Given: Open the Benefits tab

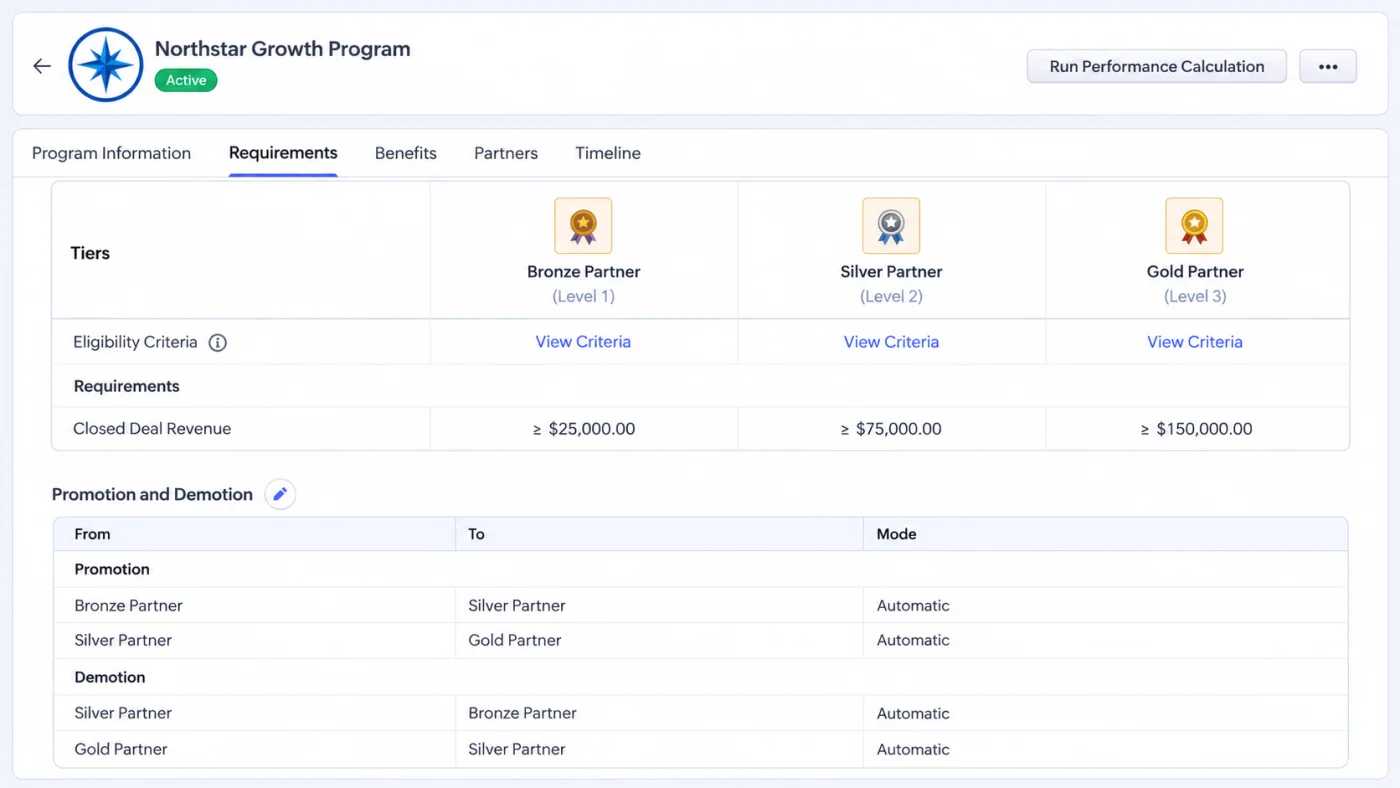Looking at the screenshot, I should click(x=406, y=153).
